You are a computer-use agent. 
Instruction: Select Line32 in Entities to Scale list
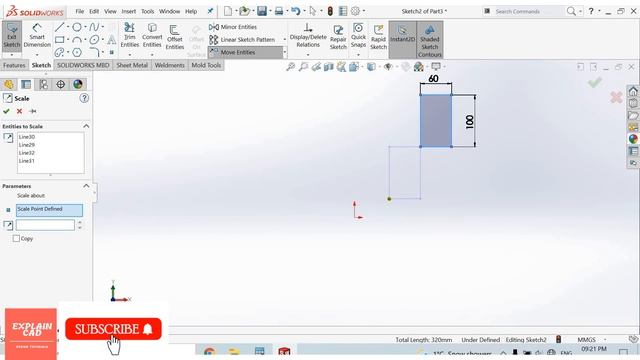(27, 153)
